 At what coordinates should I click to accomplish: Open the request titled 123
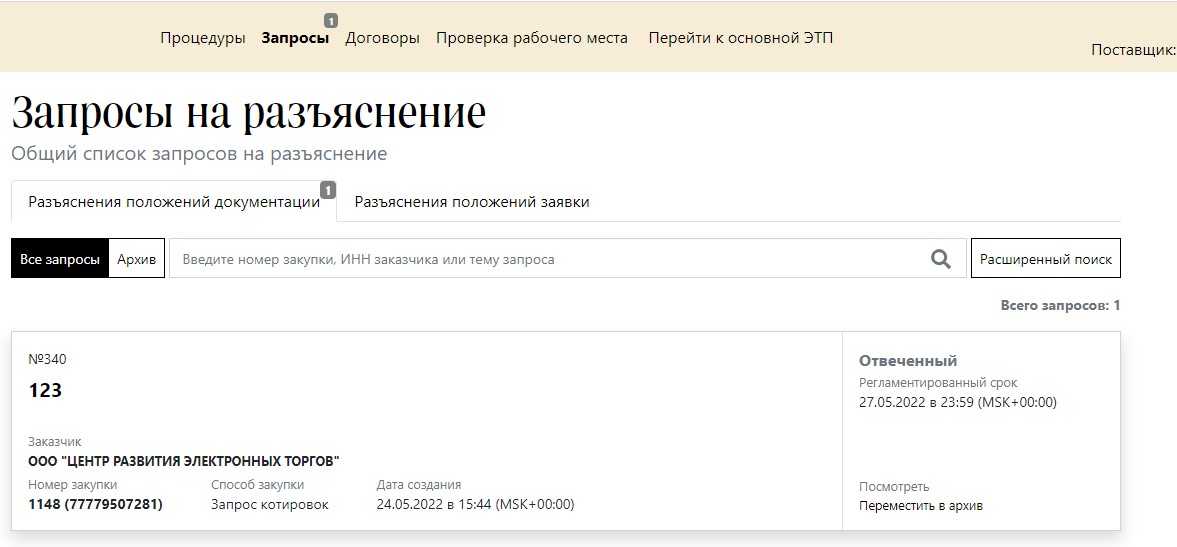[45, 391]
